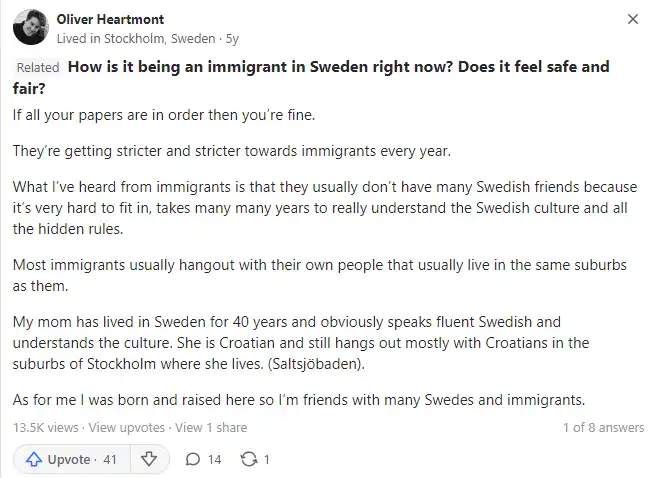Click View 1 share link
The width and height of the screenshot is (654, 478).
click(x=211, y=428)
